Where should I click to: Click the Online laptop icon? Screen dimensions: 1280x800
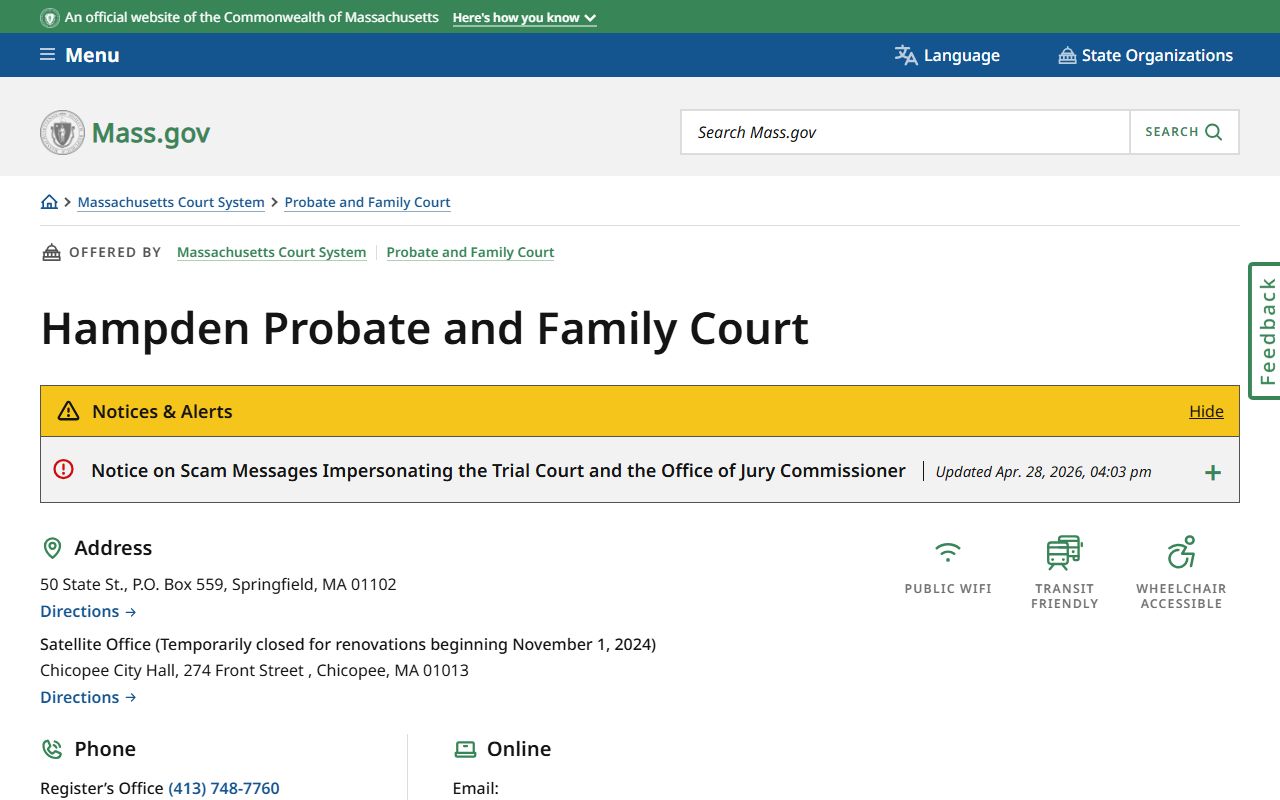point(465,749)
